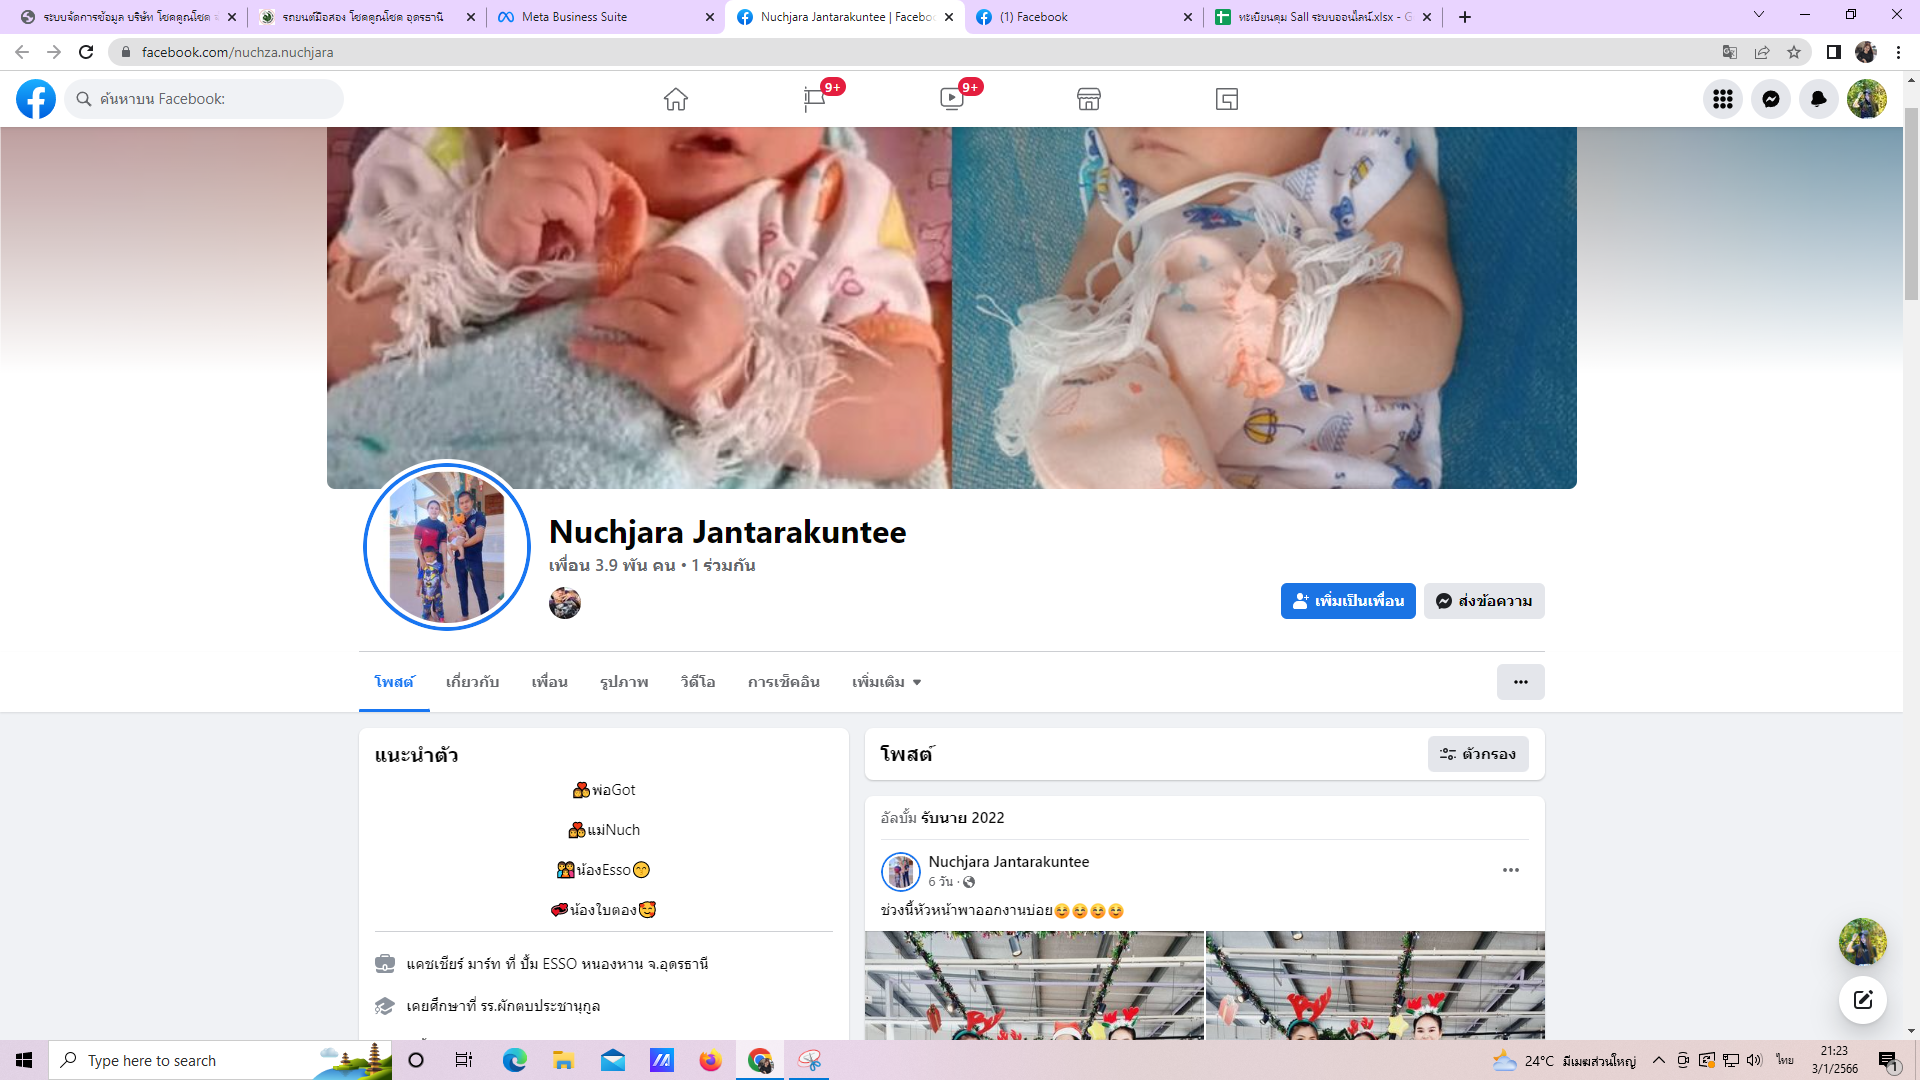This screenshot has width=1920, height=1080.
Task: Click the ส่งข้อความ button
Action: pos(1484,601)
